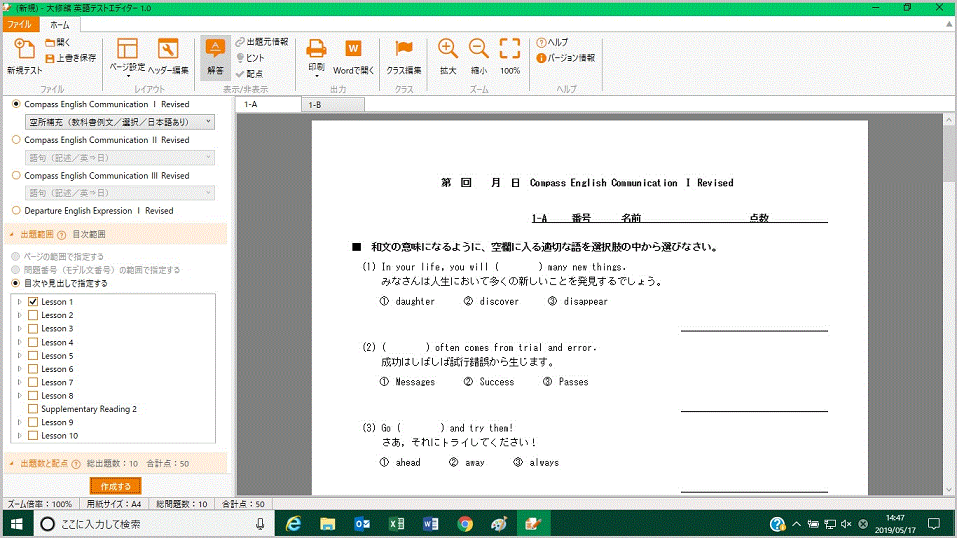
Task: Open File Explorer from taskbar
Action: click(x=328, y=524)
